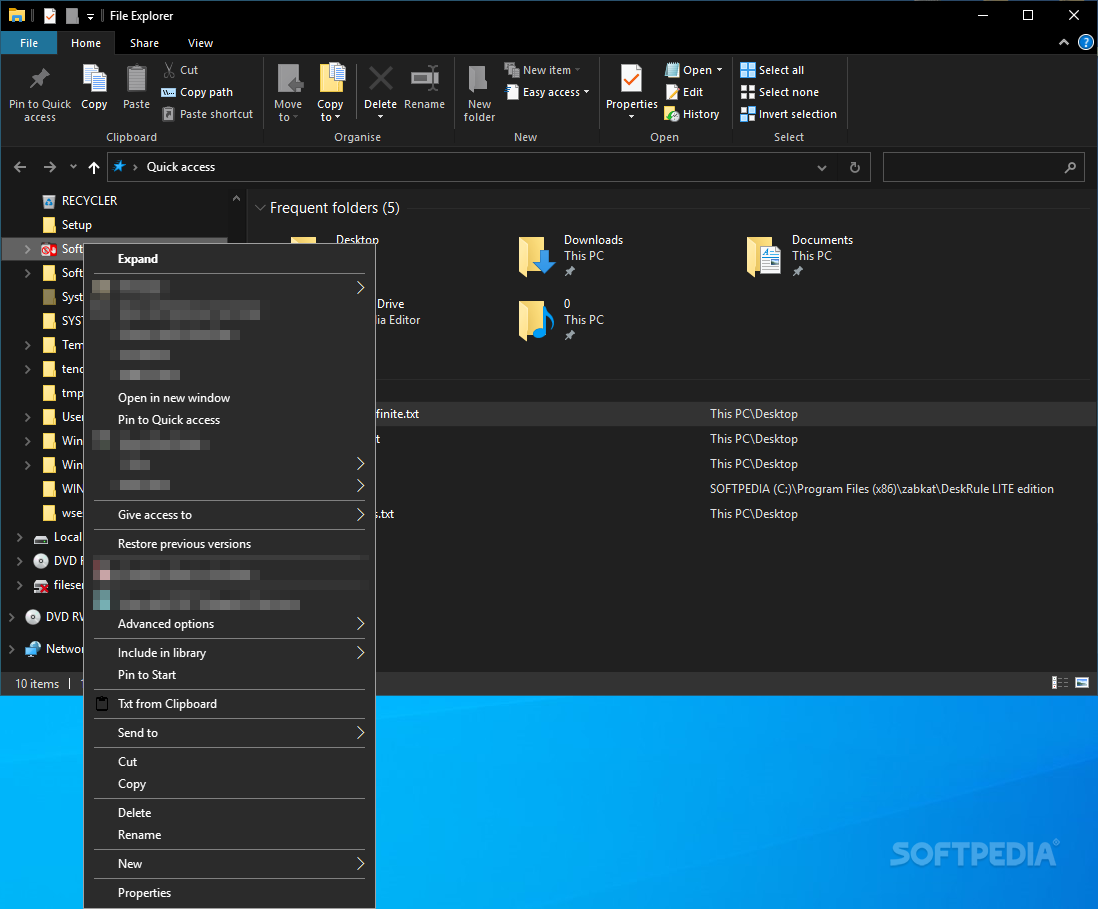
Task: Click the Paste shortcut ribbon item
Action: (207, 113)
